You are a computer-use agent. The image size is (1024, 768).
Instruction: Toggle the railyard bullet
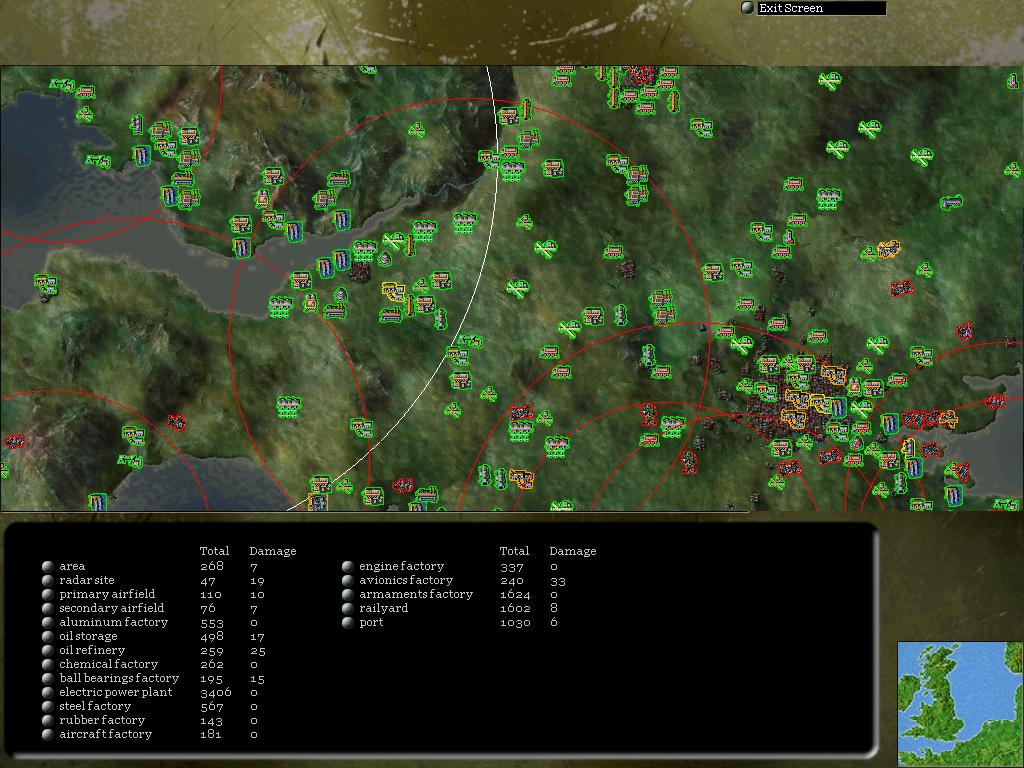click(348, 608)
